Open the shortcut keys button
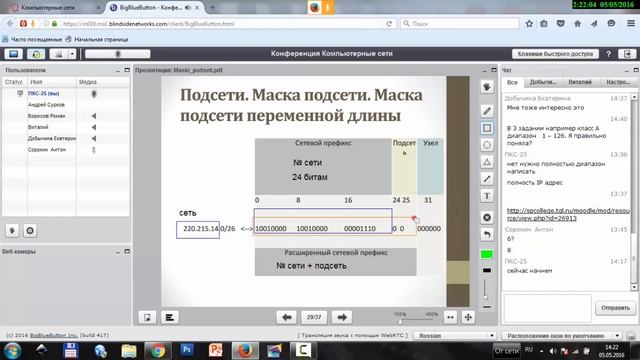640x360 pixels. click(x=555, y=54)
